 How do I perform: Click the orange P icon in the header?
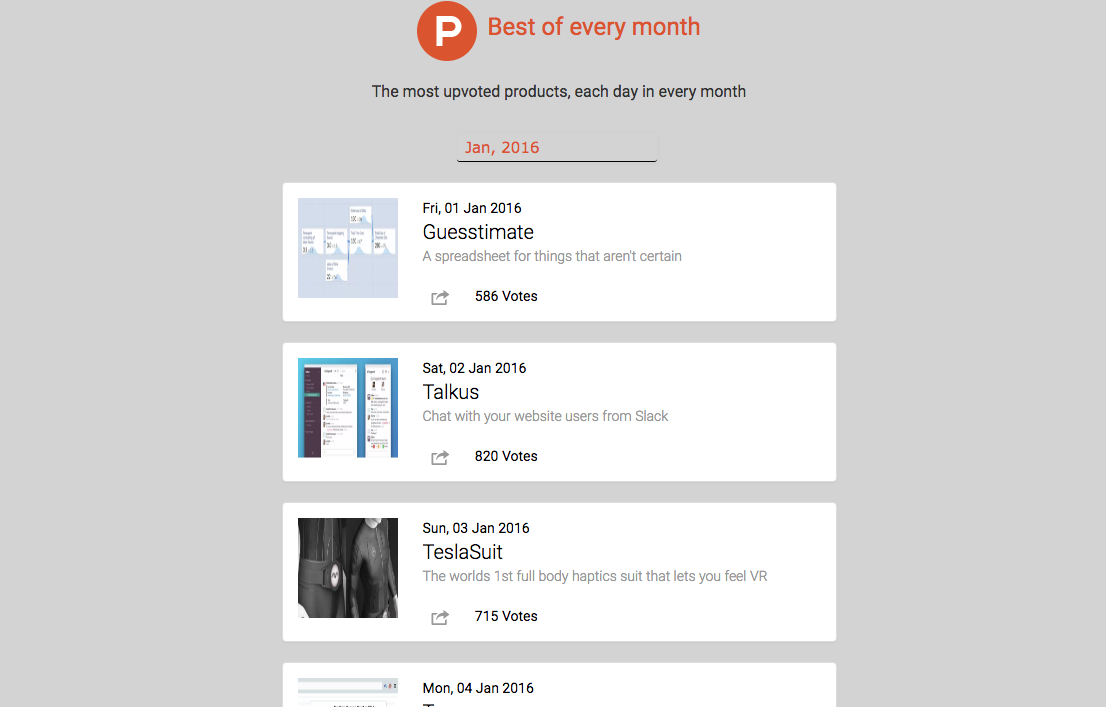pos(447,31)
